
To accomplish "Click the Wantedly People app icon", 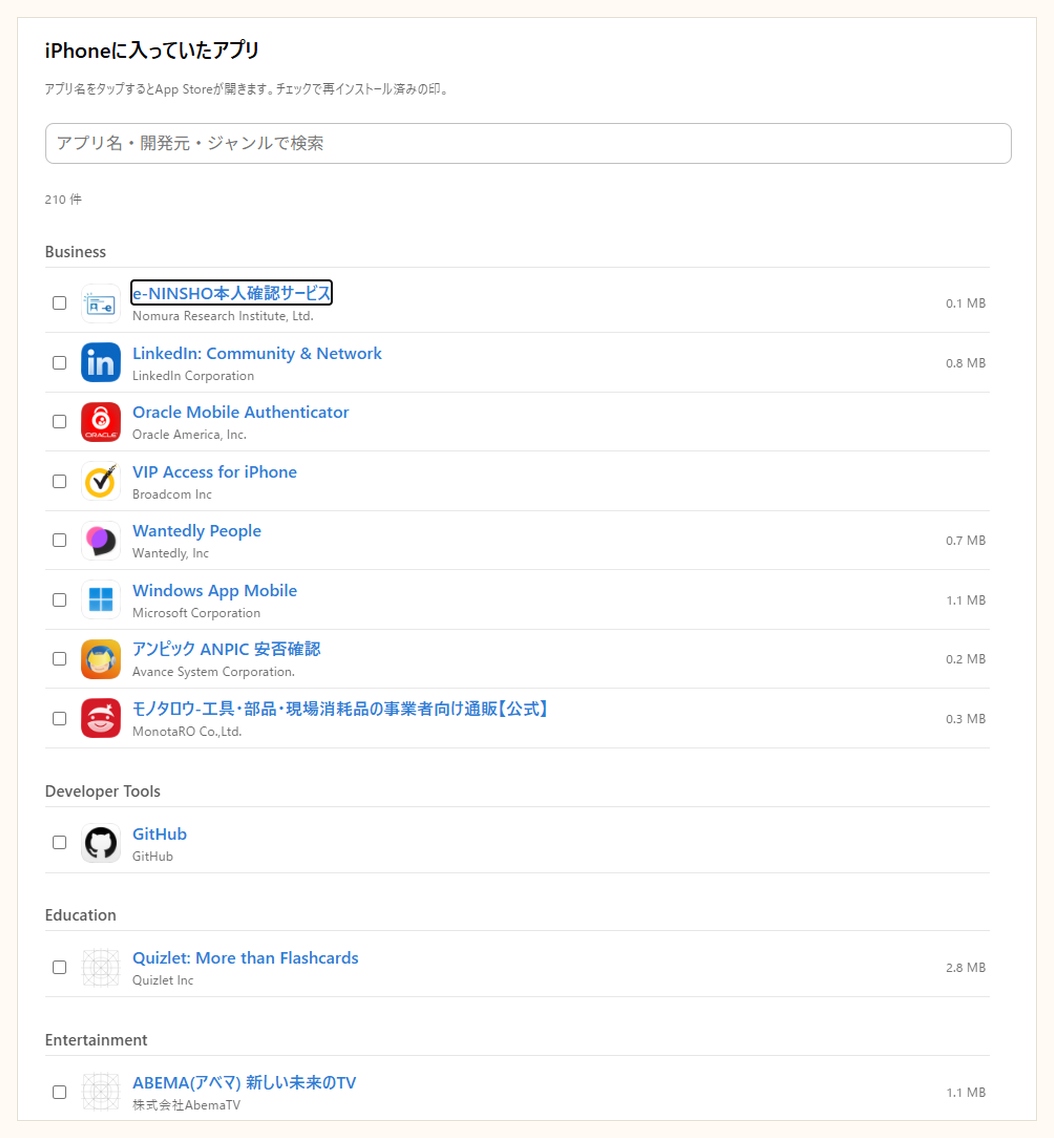I will tap(101, 541).
